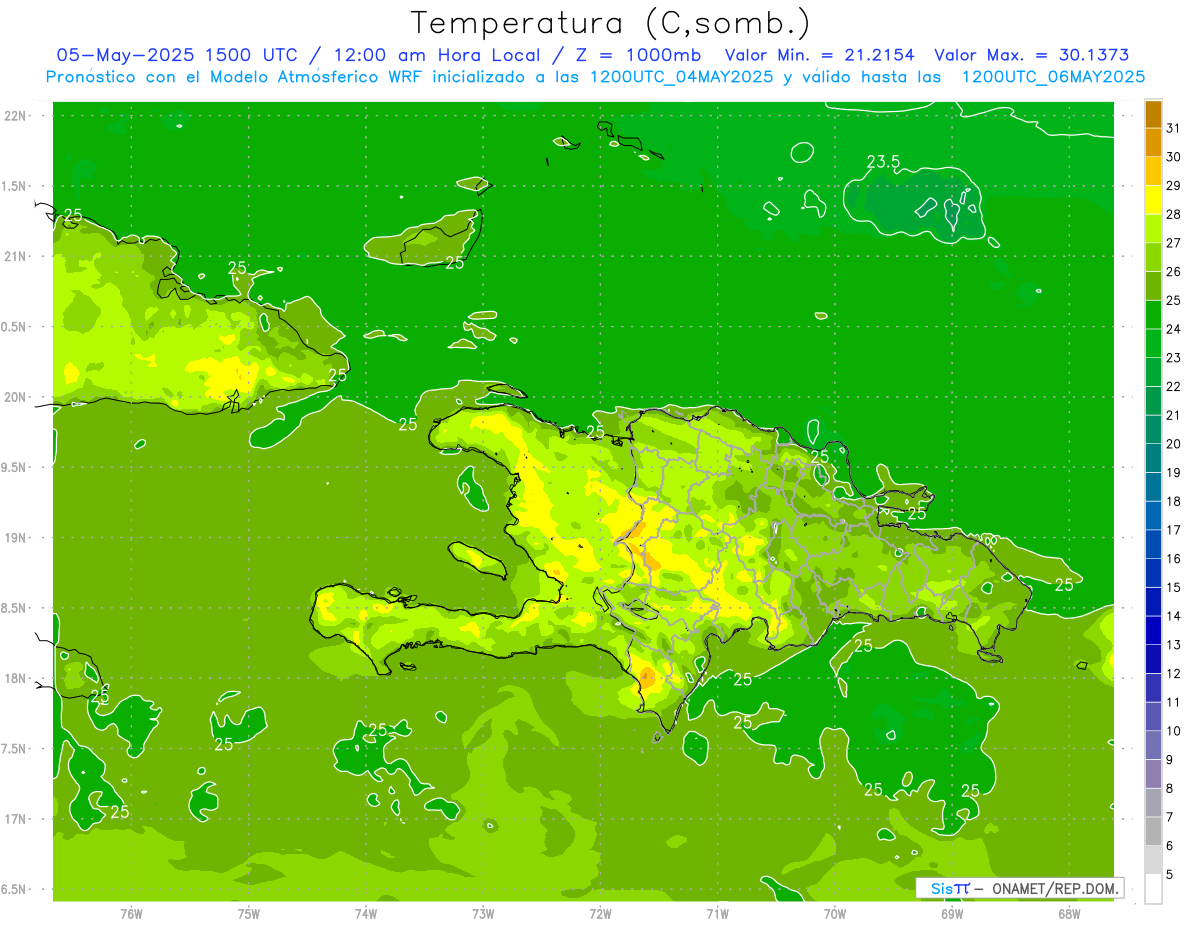Image resolution: width=1200 pixels, height=927 pixels.
Task: Click the "SisTT - ONAMET/REP.DOM." credit label
Action: 1020,888
